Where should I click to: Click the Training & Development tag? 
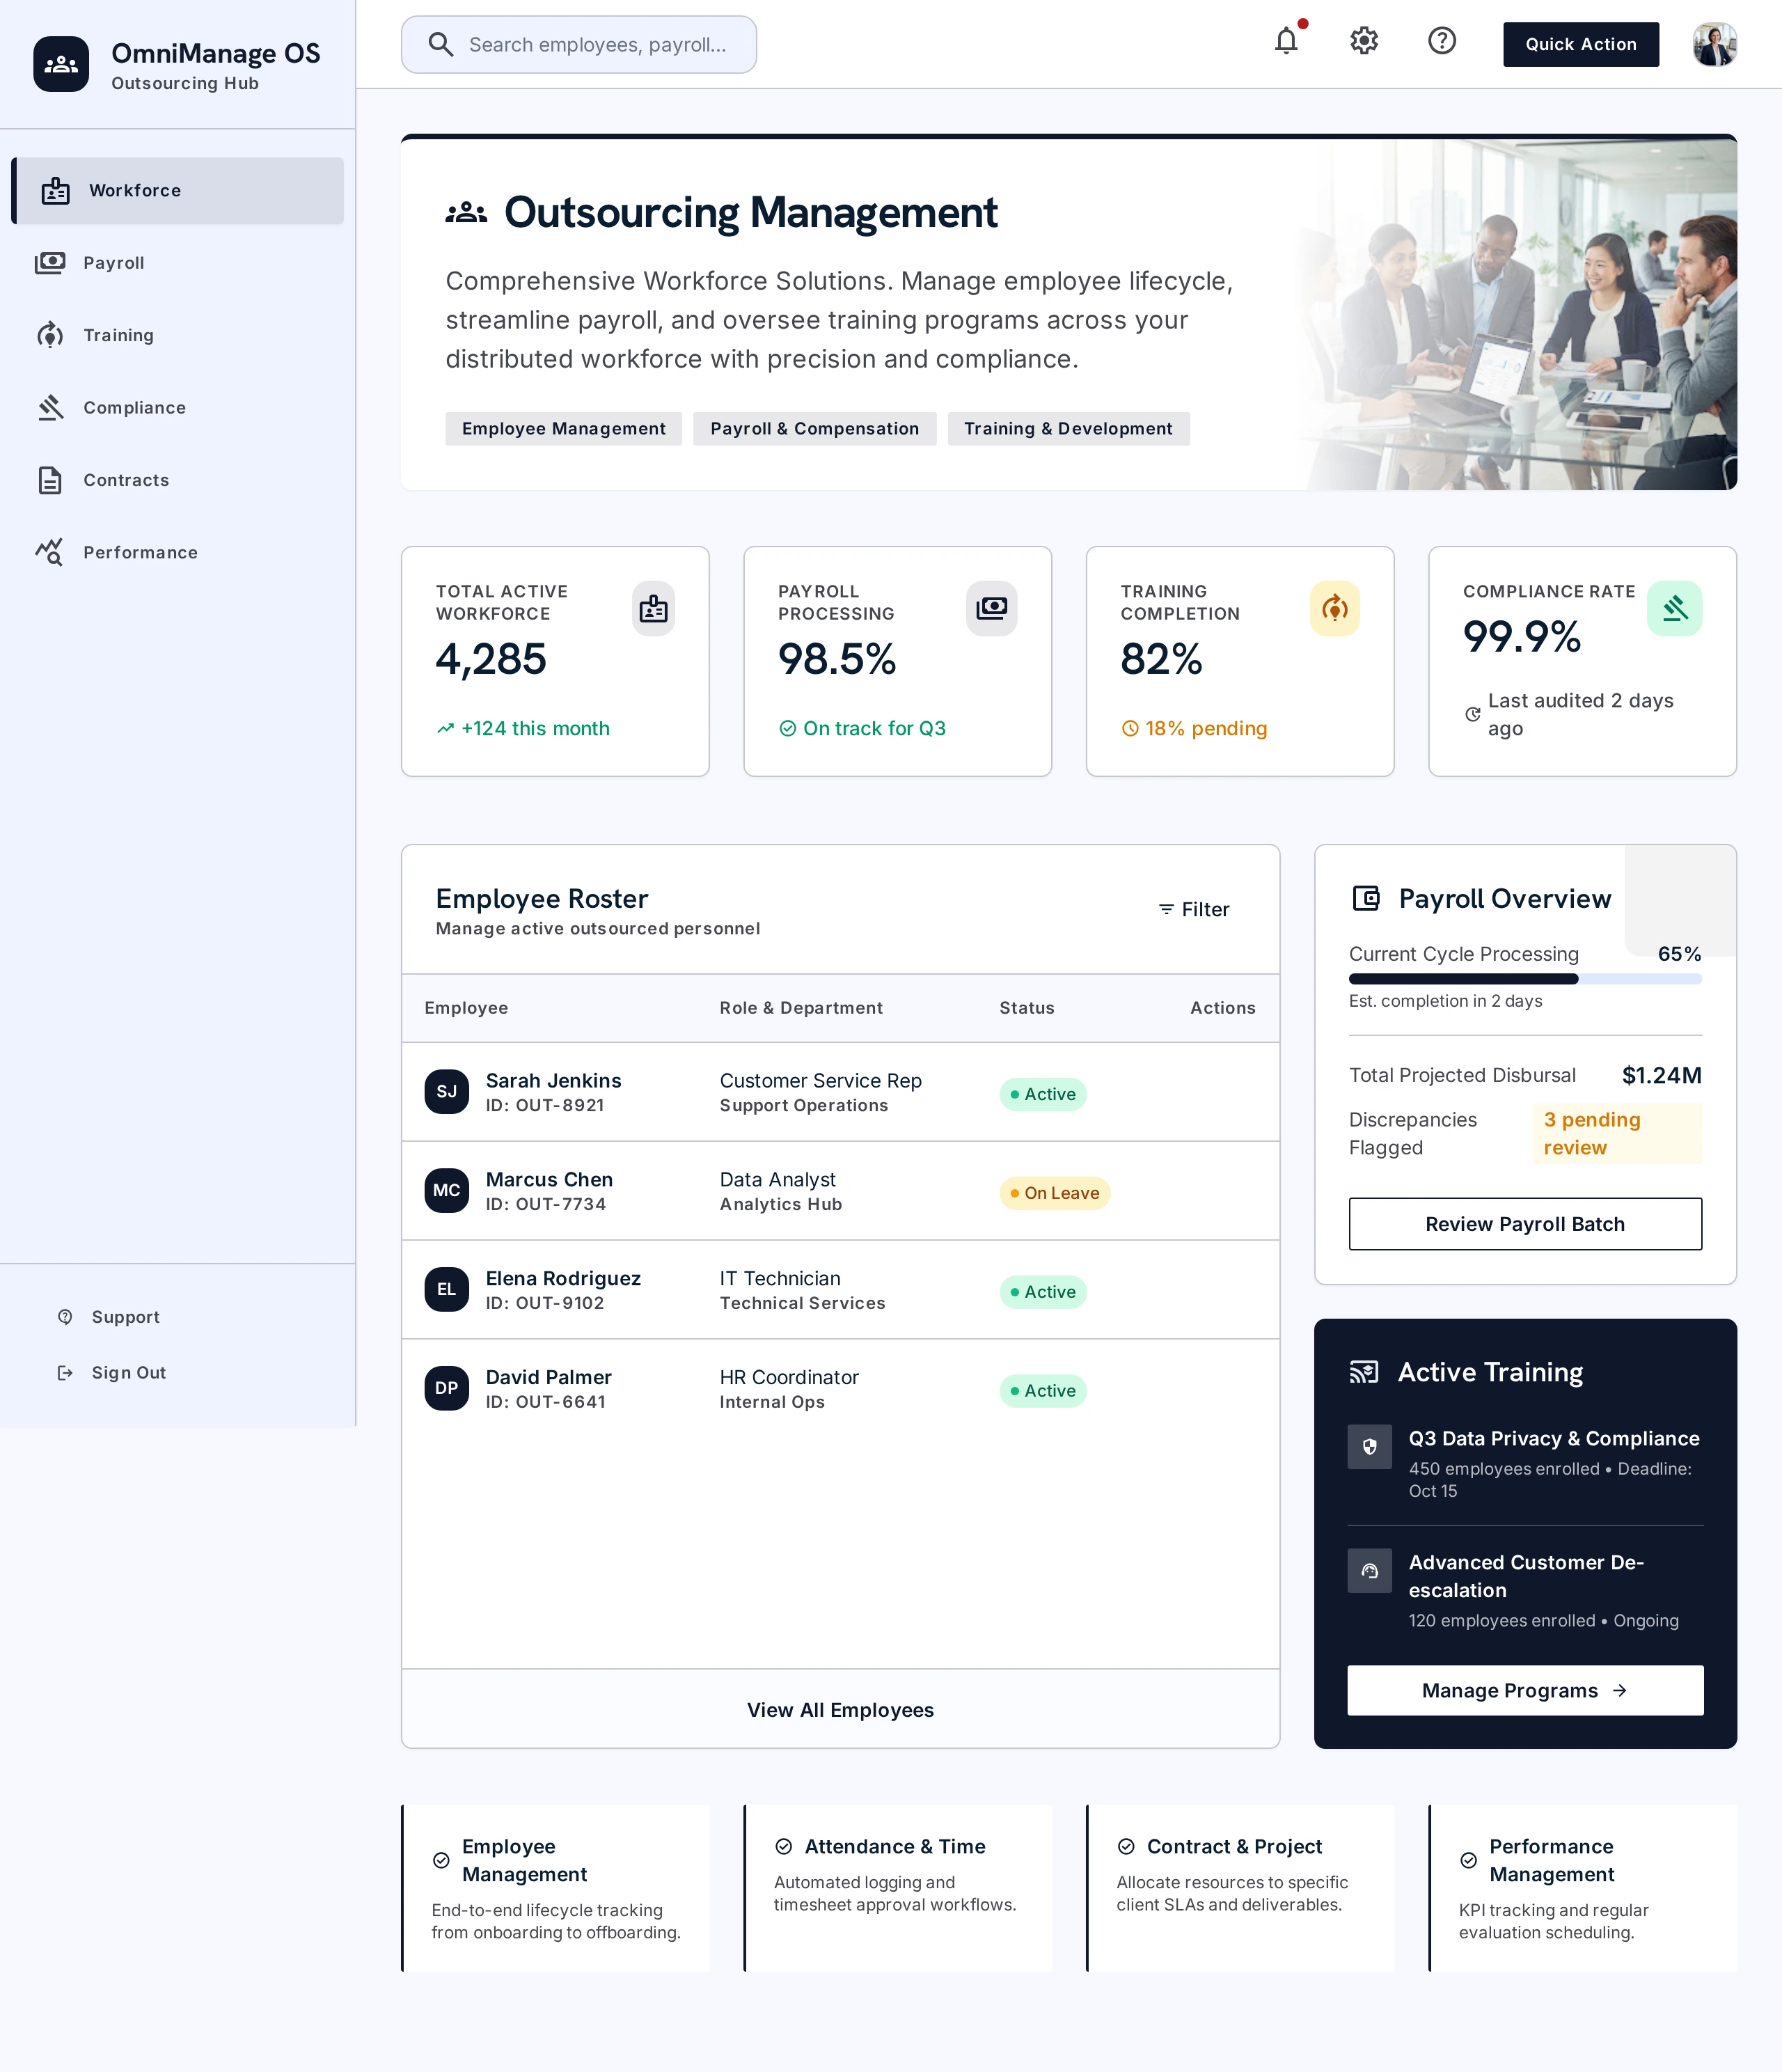click(x=1068, y=429)
